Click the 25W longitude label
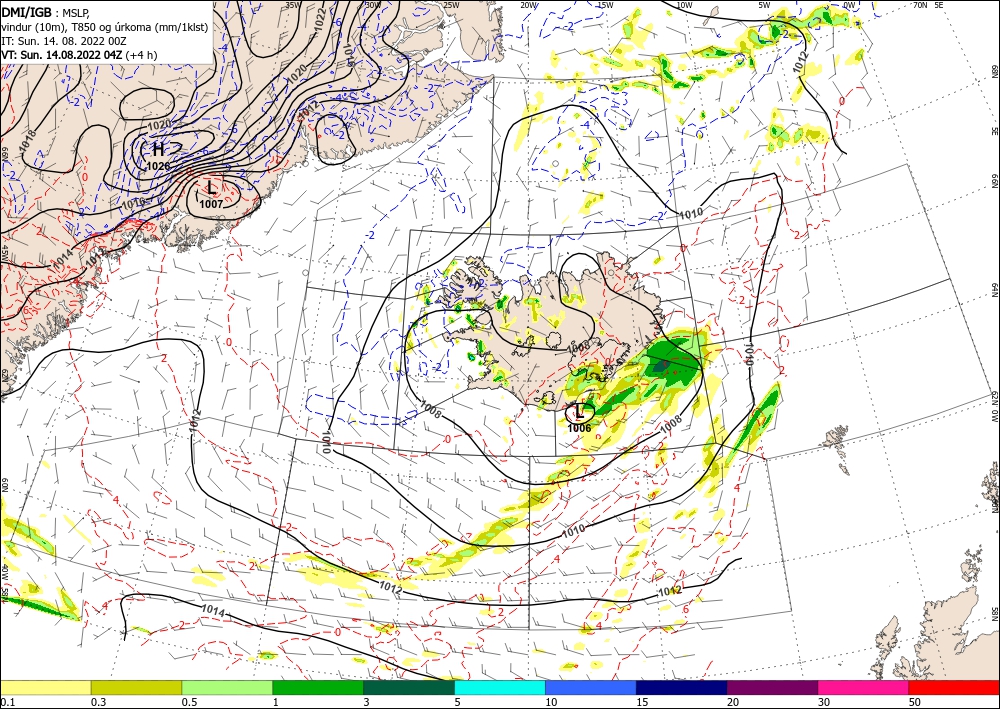Screen dimensions: 1000x709 coord(452,4)
